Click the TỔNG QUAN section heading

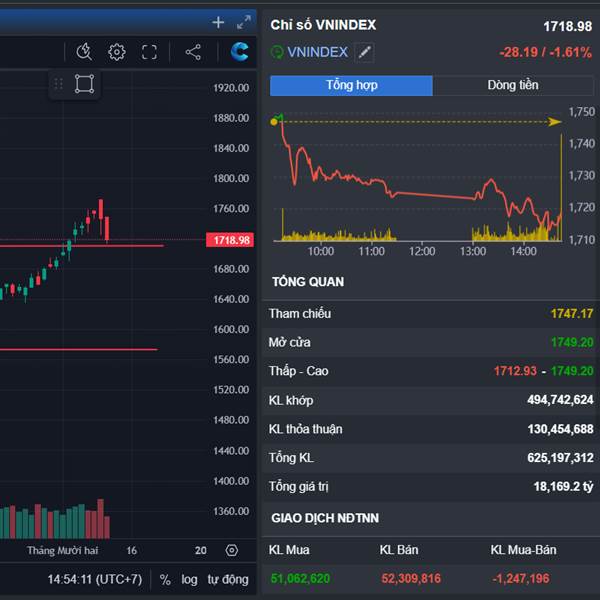(308, 282)
